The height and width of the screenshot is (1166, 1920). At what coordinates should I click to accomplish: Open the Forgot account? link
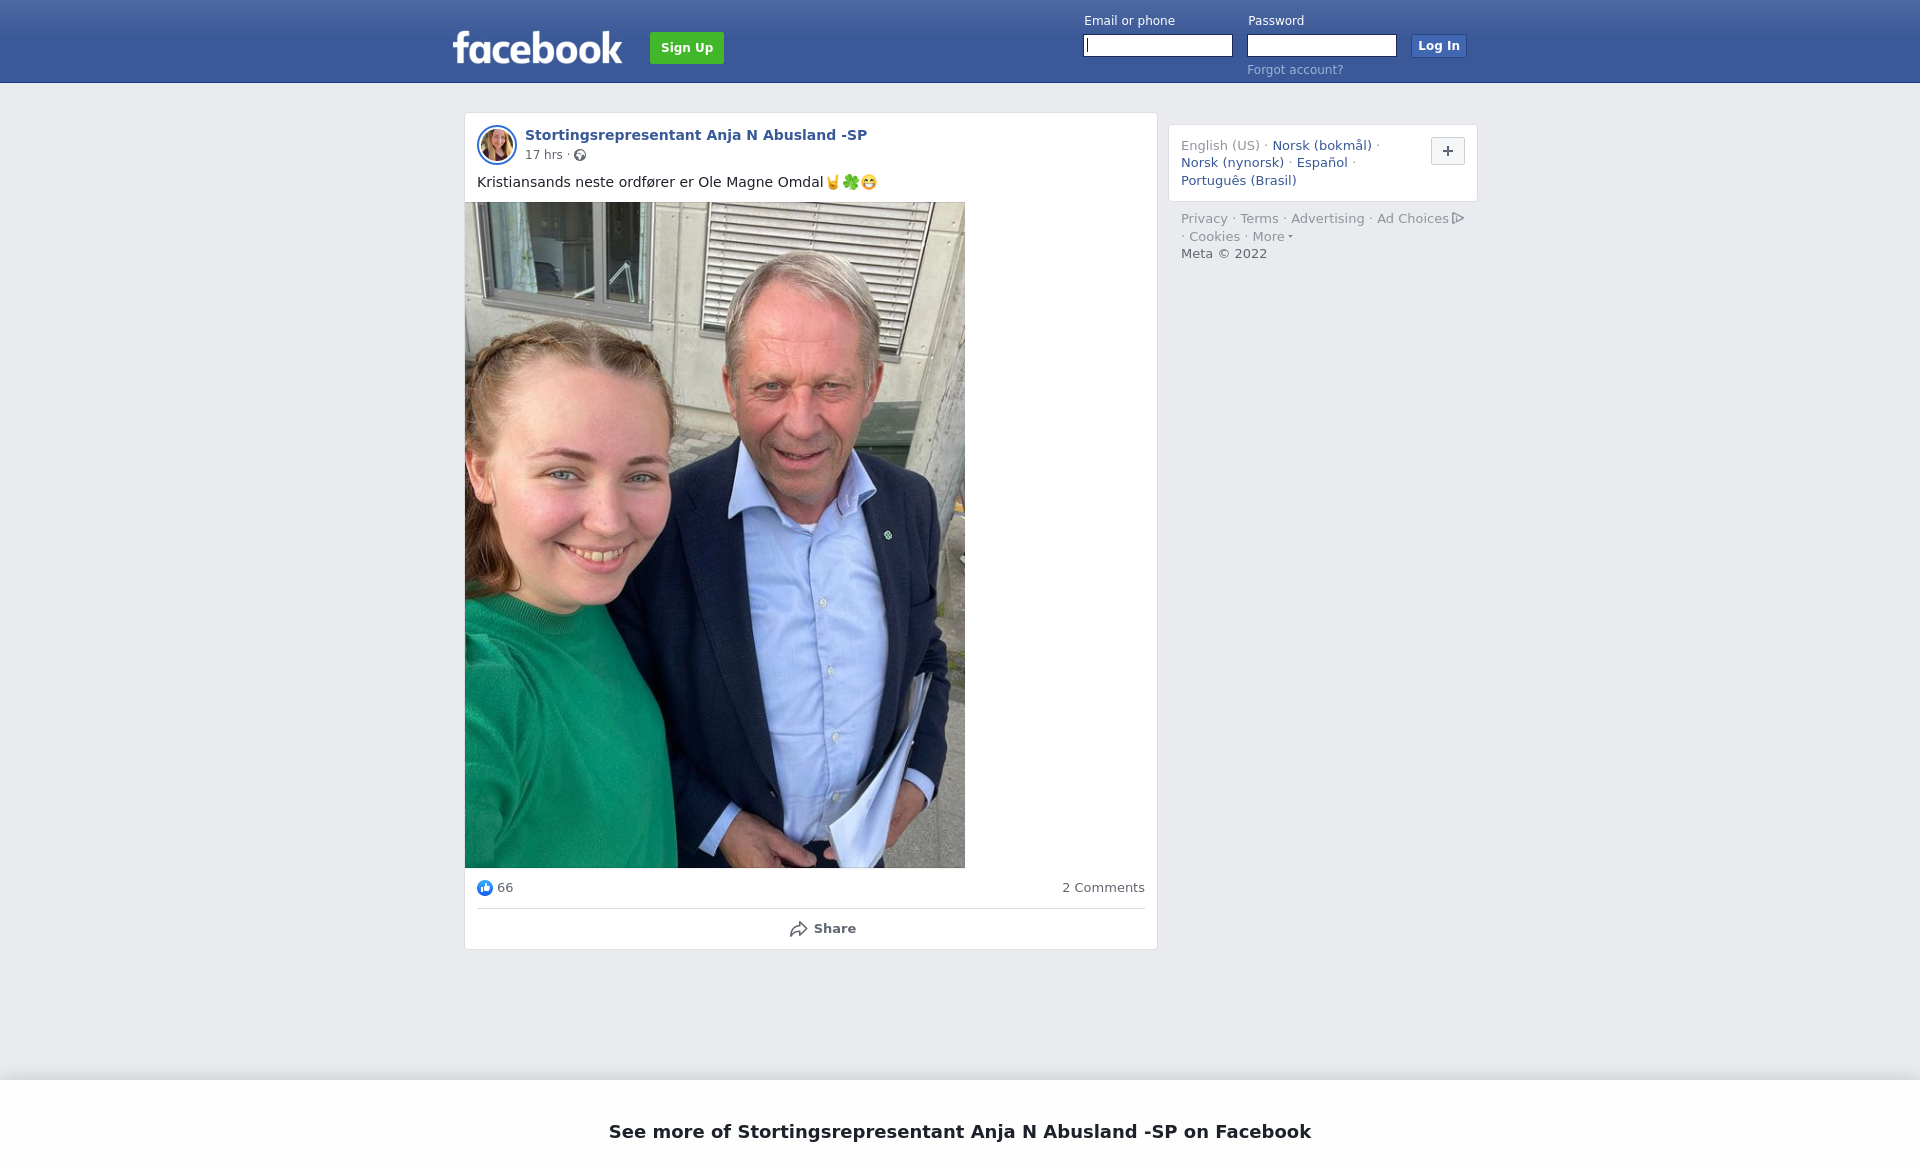coord(1294,70)
